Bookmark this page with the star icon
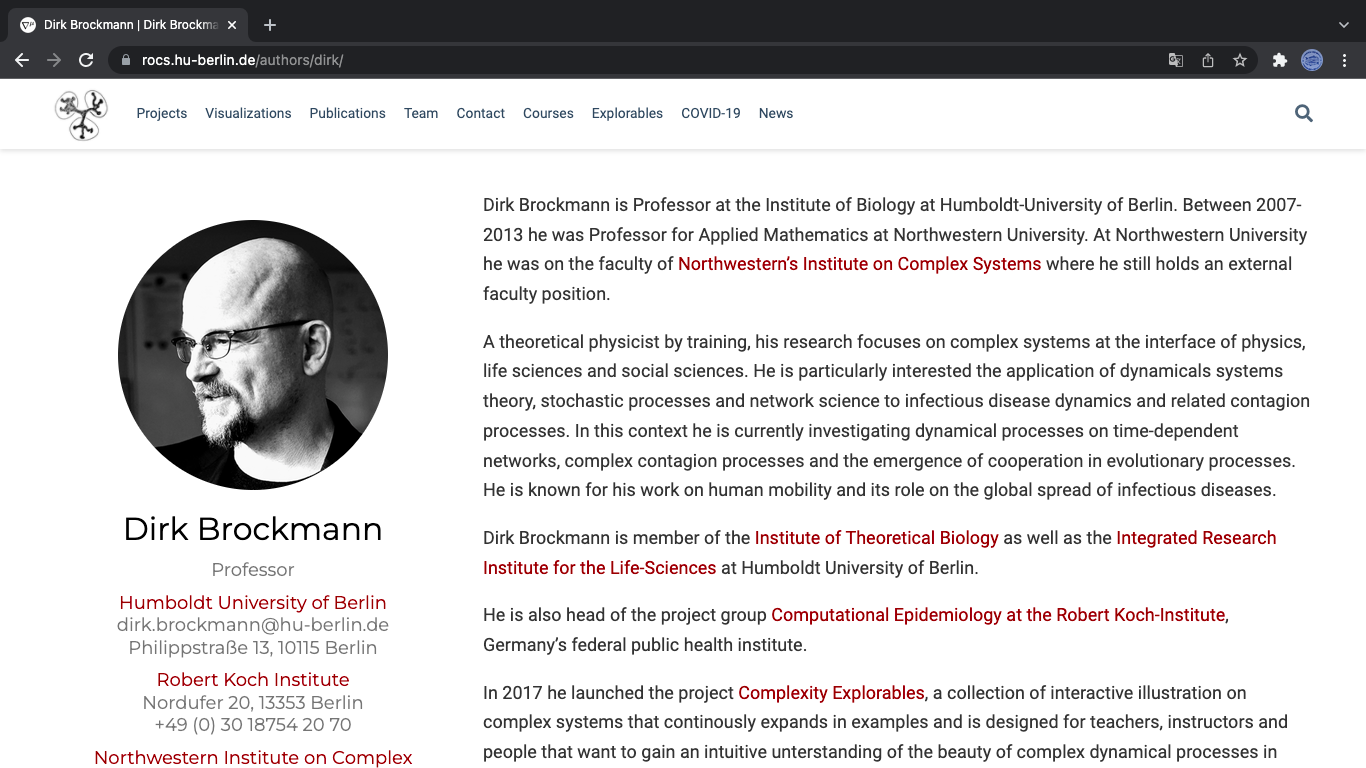 [1240, 60]
